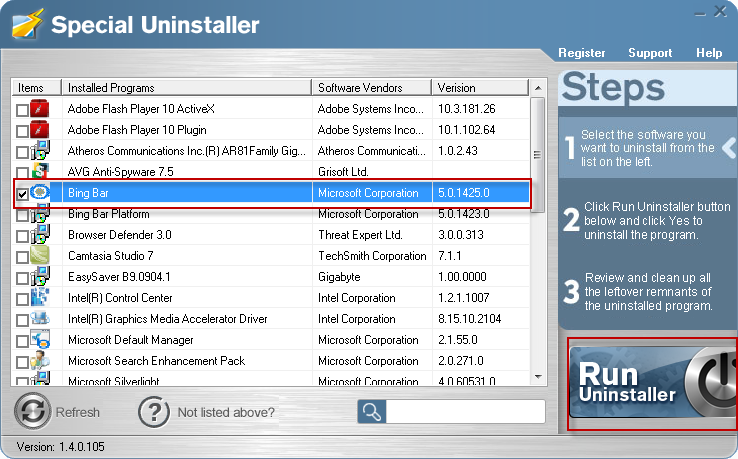
Task: Check the Adobe Flash Player 10 Plugin checkbox
Action: (x=22, y=131)
